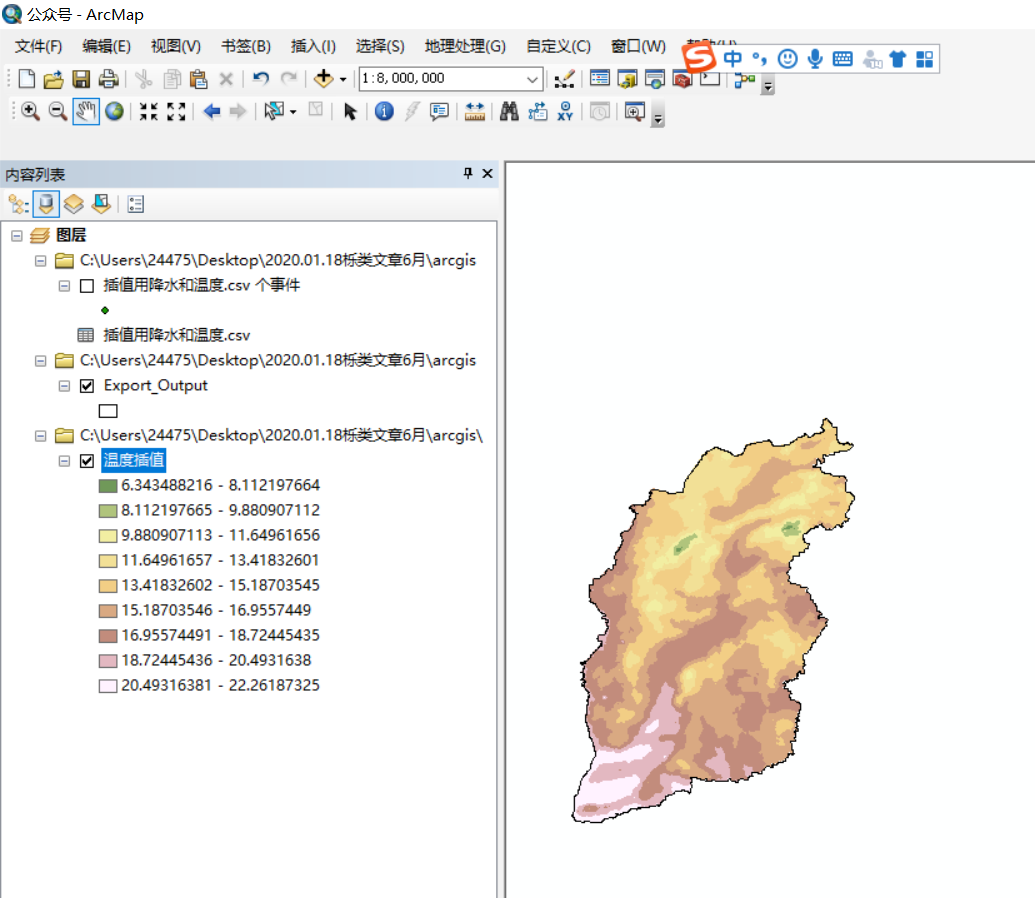Select the Zoom In tool
Image resolution: width=1035 pixels, height=898 pixels.
30,111
